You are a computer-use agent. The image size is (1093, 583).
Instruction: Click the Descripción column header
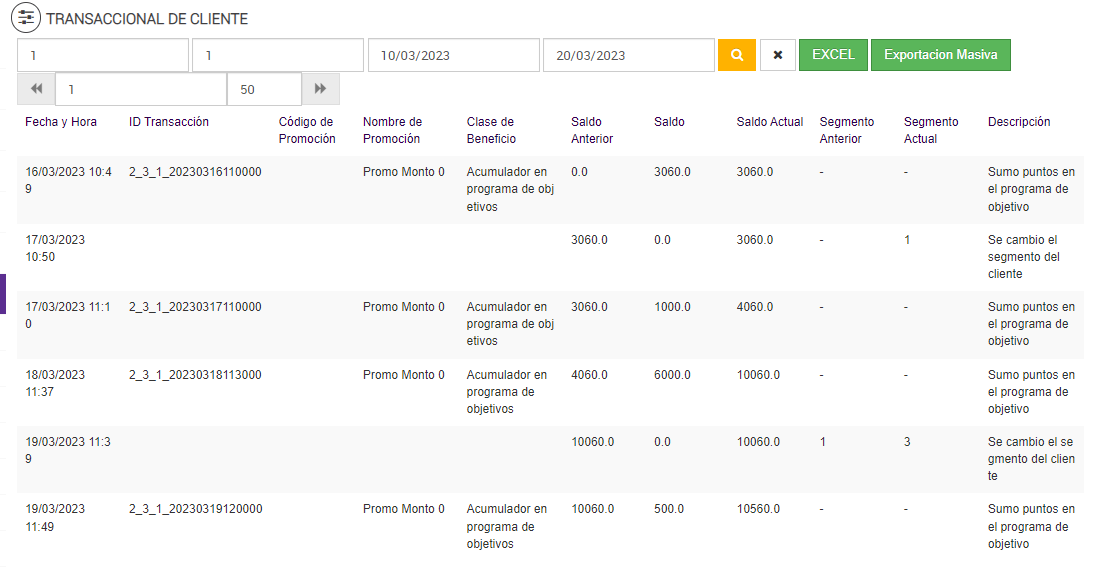[x=1019, y=122]
